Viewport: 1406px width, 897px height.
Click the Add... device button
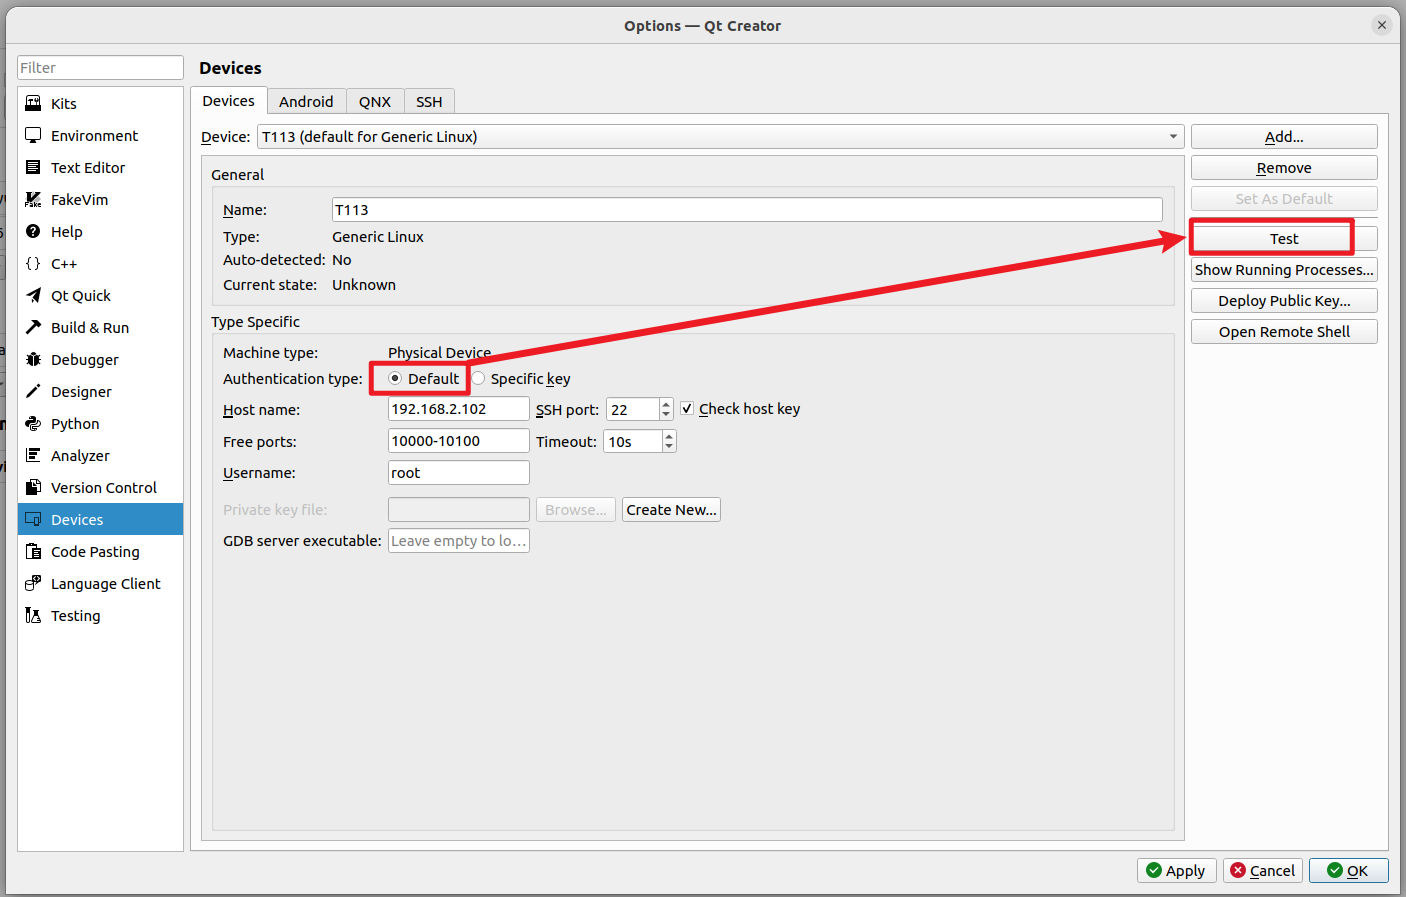[1284, 137]
